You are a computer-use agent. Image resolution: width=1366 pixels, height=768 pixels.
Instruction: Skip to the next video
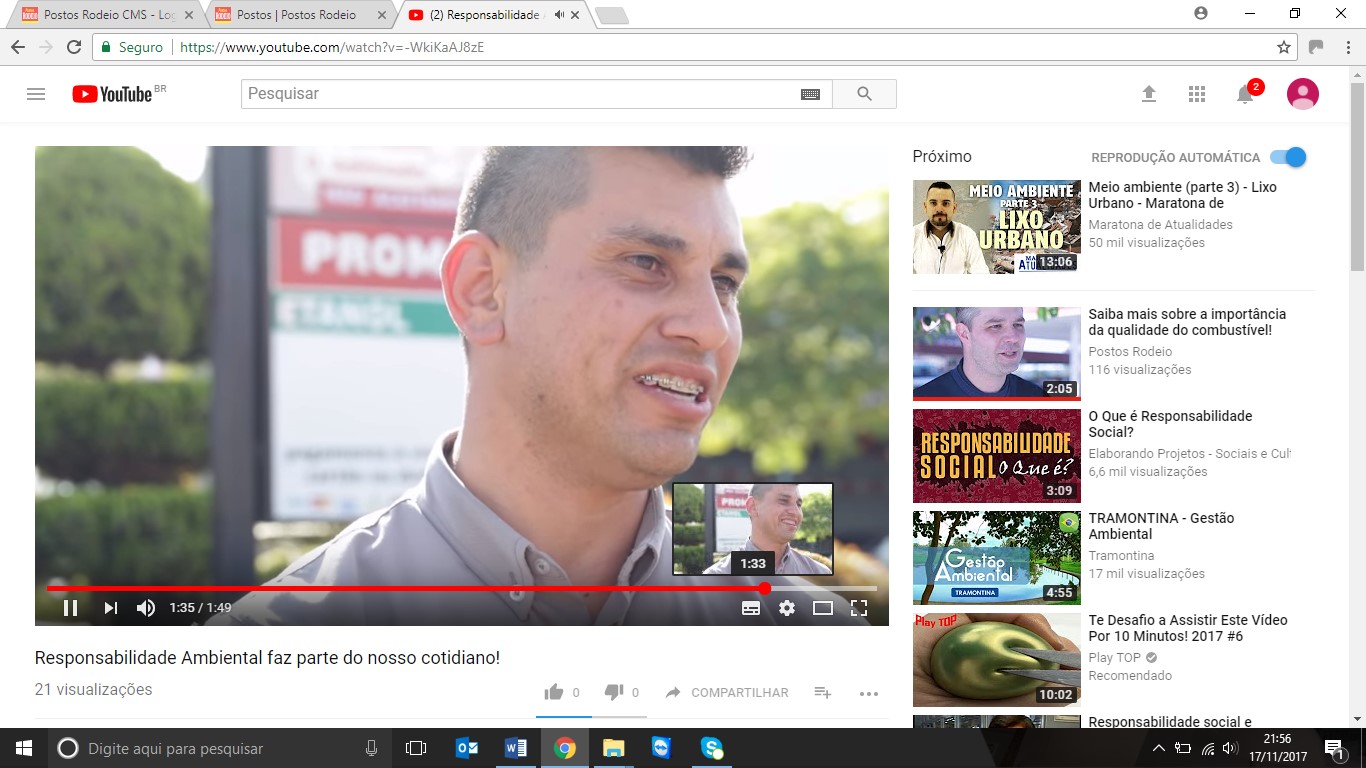coord(110,608)
